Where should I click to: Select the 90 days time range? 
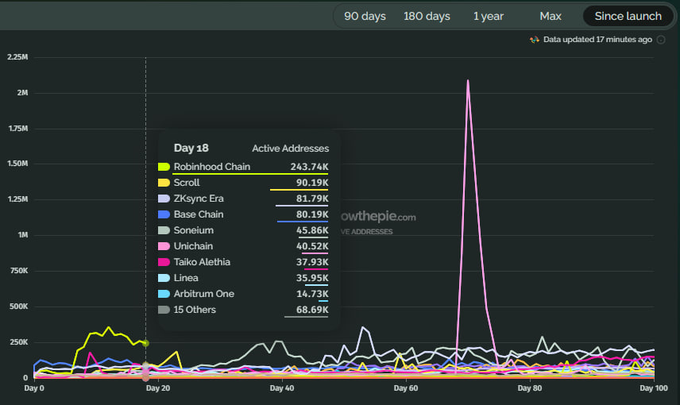pyautogui.click(x=365, y=16)
